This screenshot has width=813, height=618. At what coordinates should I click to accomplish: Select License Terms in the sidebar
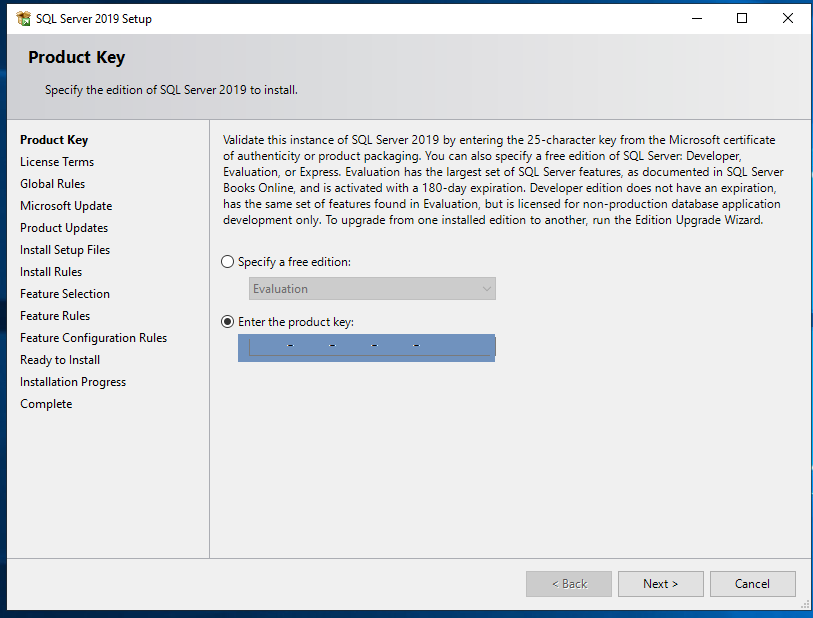tap(57, 161)
